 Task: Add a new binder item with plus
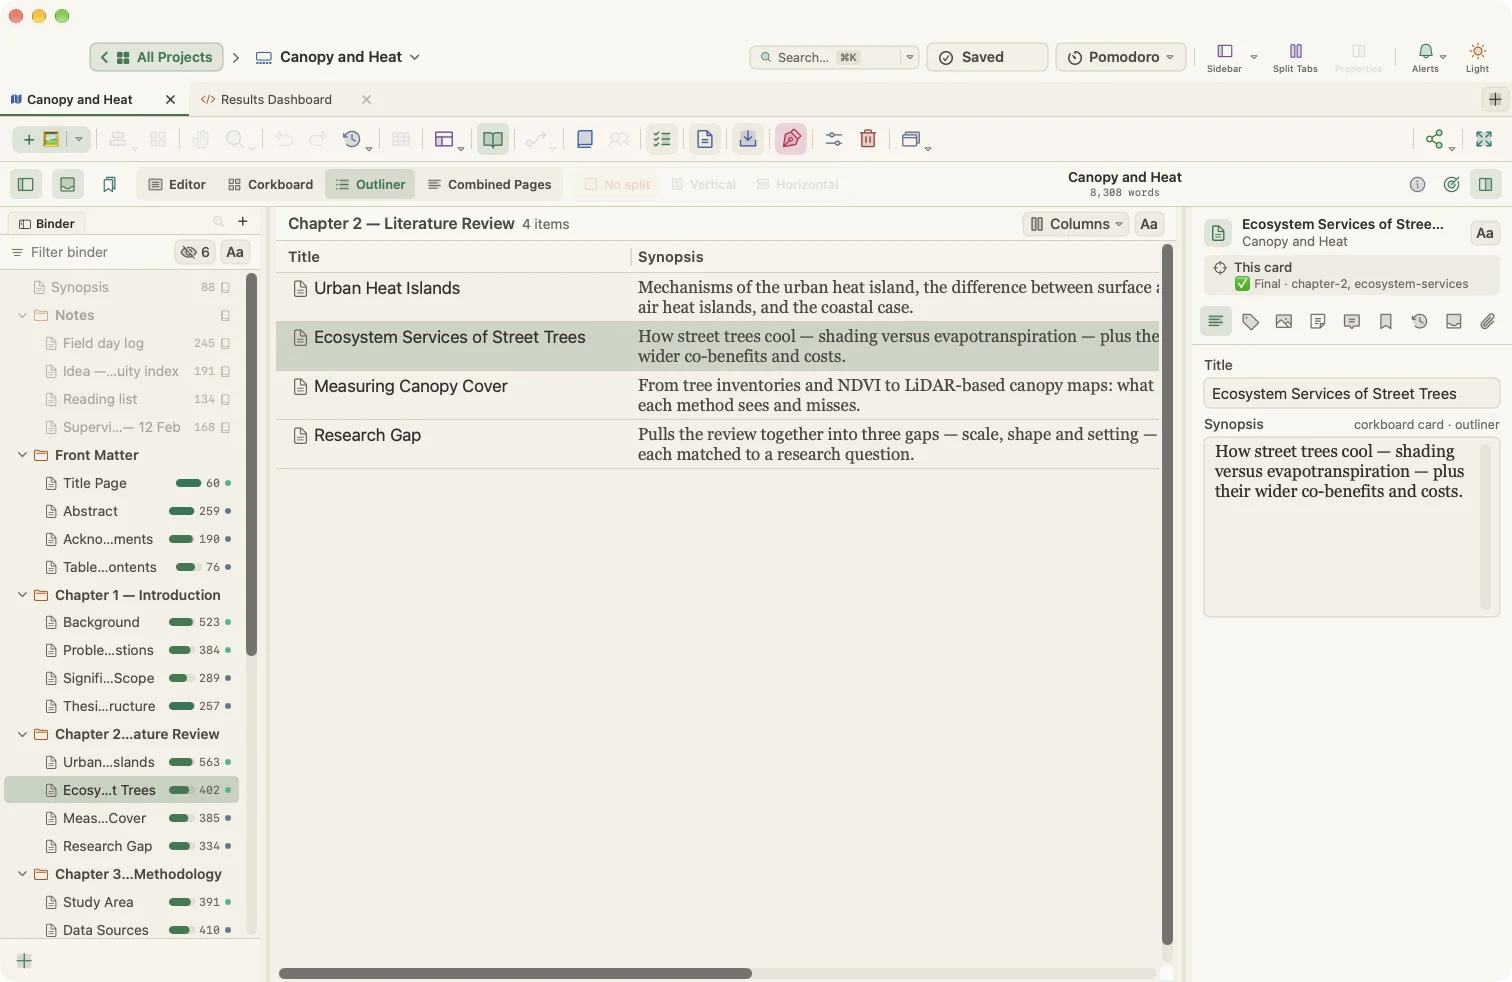242,221
